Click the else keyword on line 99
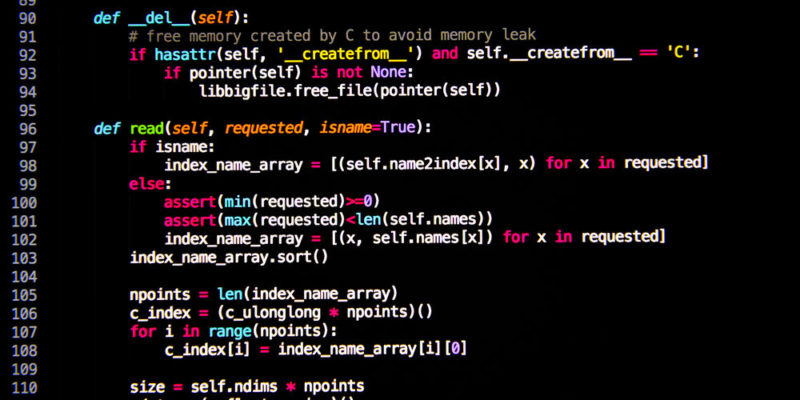800x400 pixels. pyautogui.click(x=146, y=184)
